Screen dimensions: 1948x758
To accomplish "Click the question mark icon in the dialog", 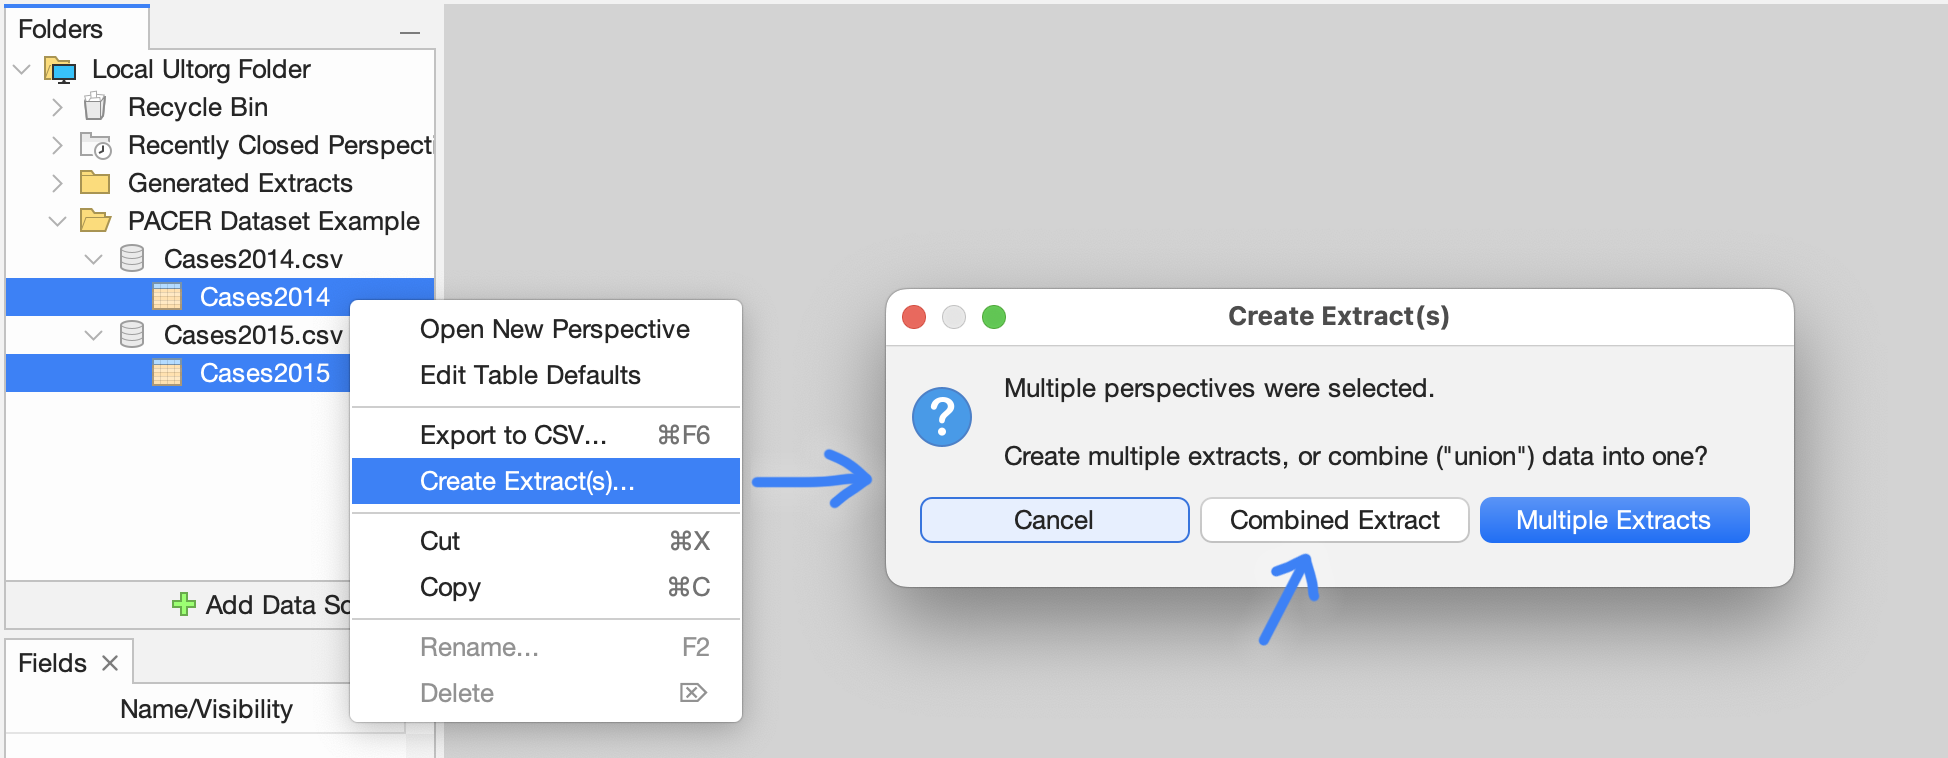I will 941,416.
